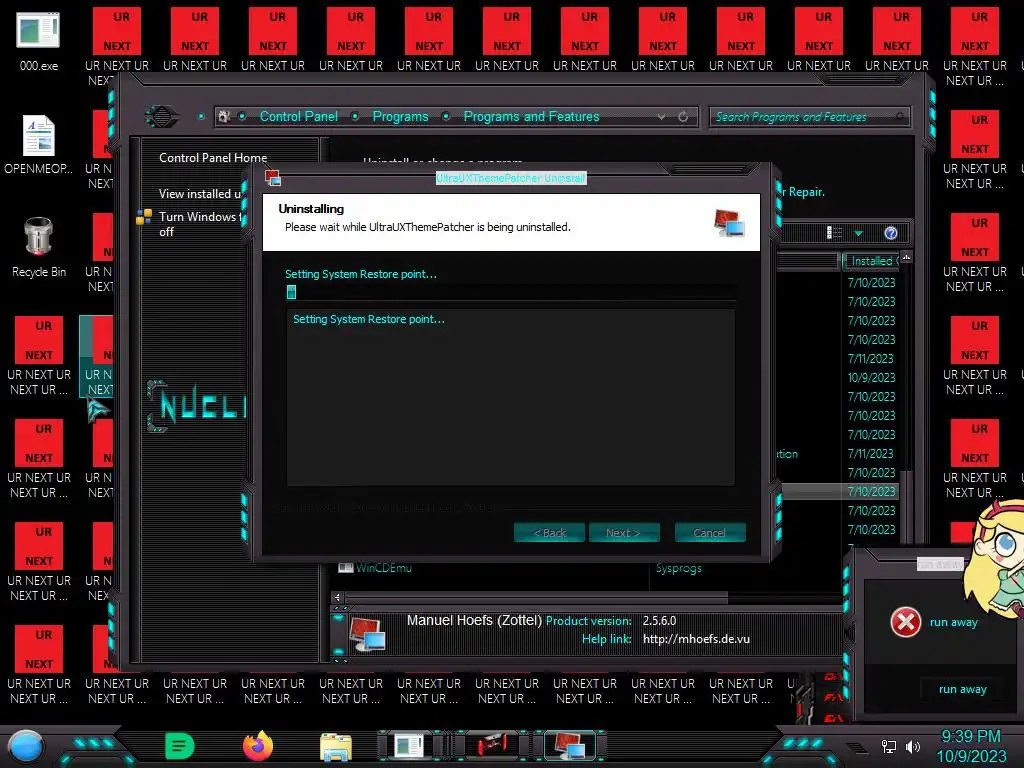Expand the address bar history dropdown
1024x768 pixels.
[x=662, y=117]
